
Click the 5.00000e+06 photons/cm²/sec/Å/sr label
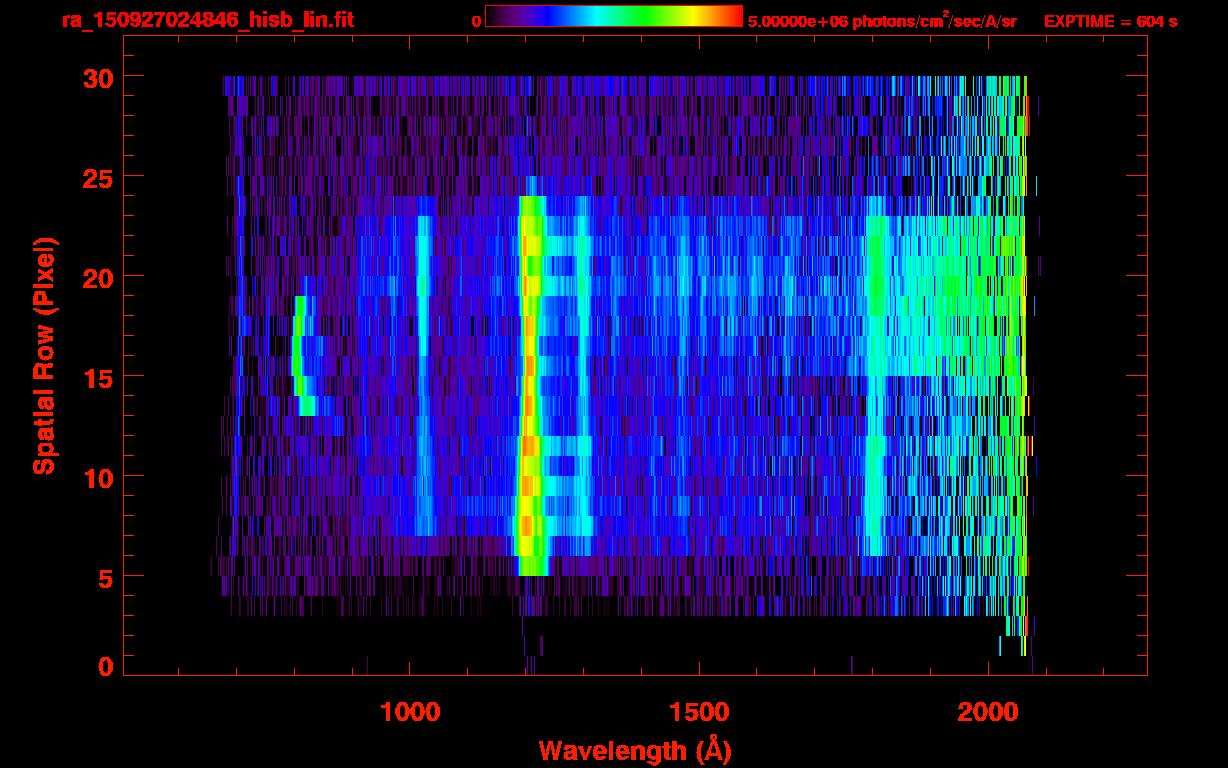click(882, 20)
